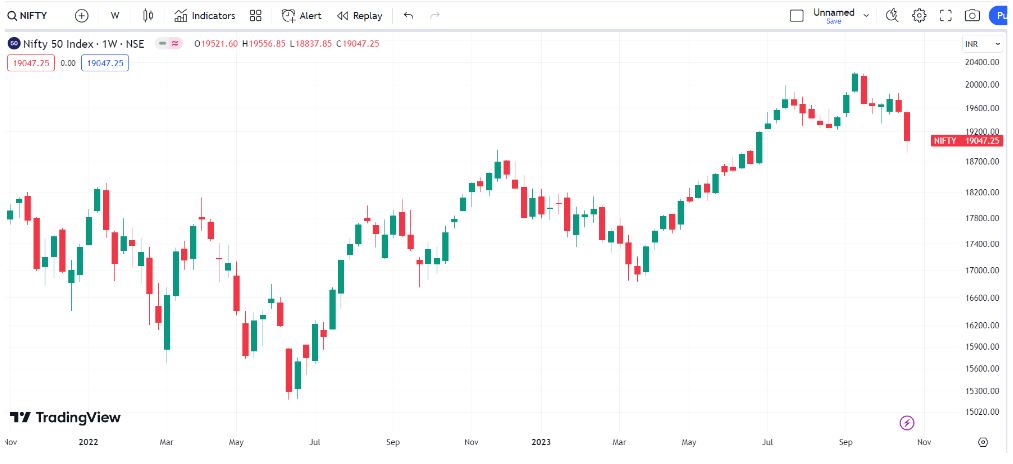Click the high value H19556.85
Viewport: 1013px width, 464px height.
pos(264,43)
